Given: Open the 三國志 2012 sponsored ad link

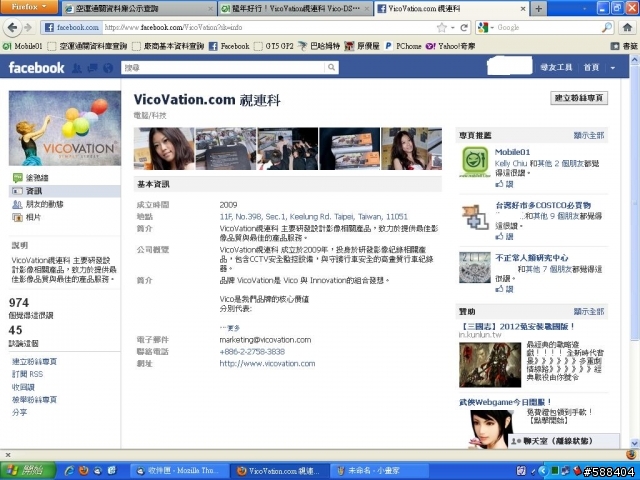Looking at the screenshot, I should click(x=517, y=326).
